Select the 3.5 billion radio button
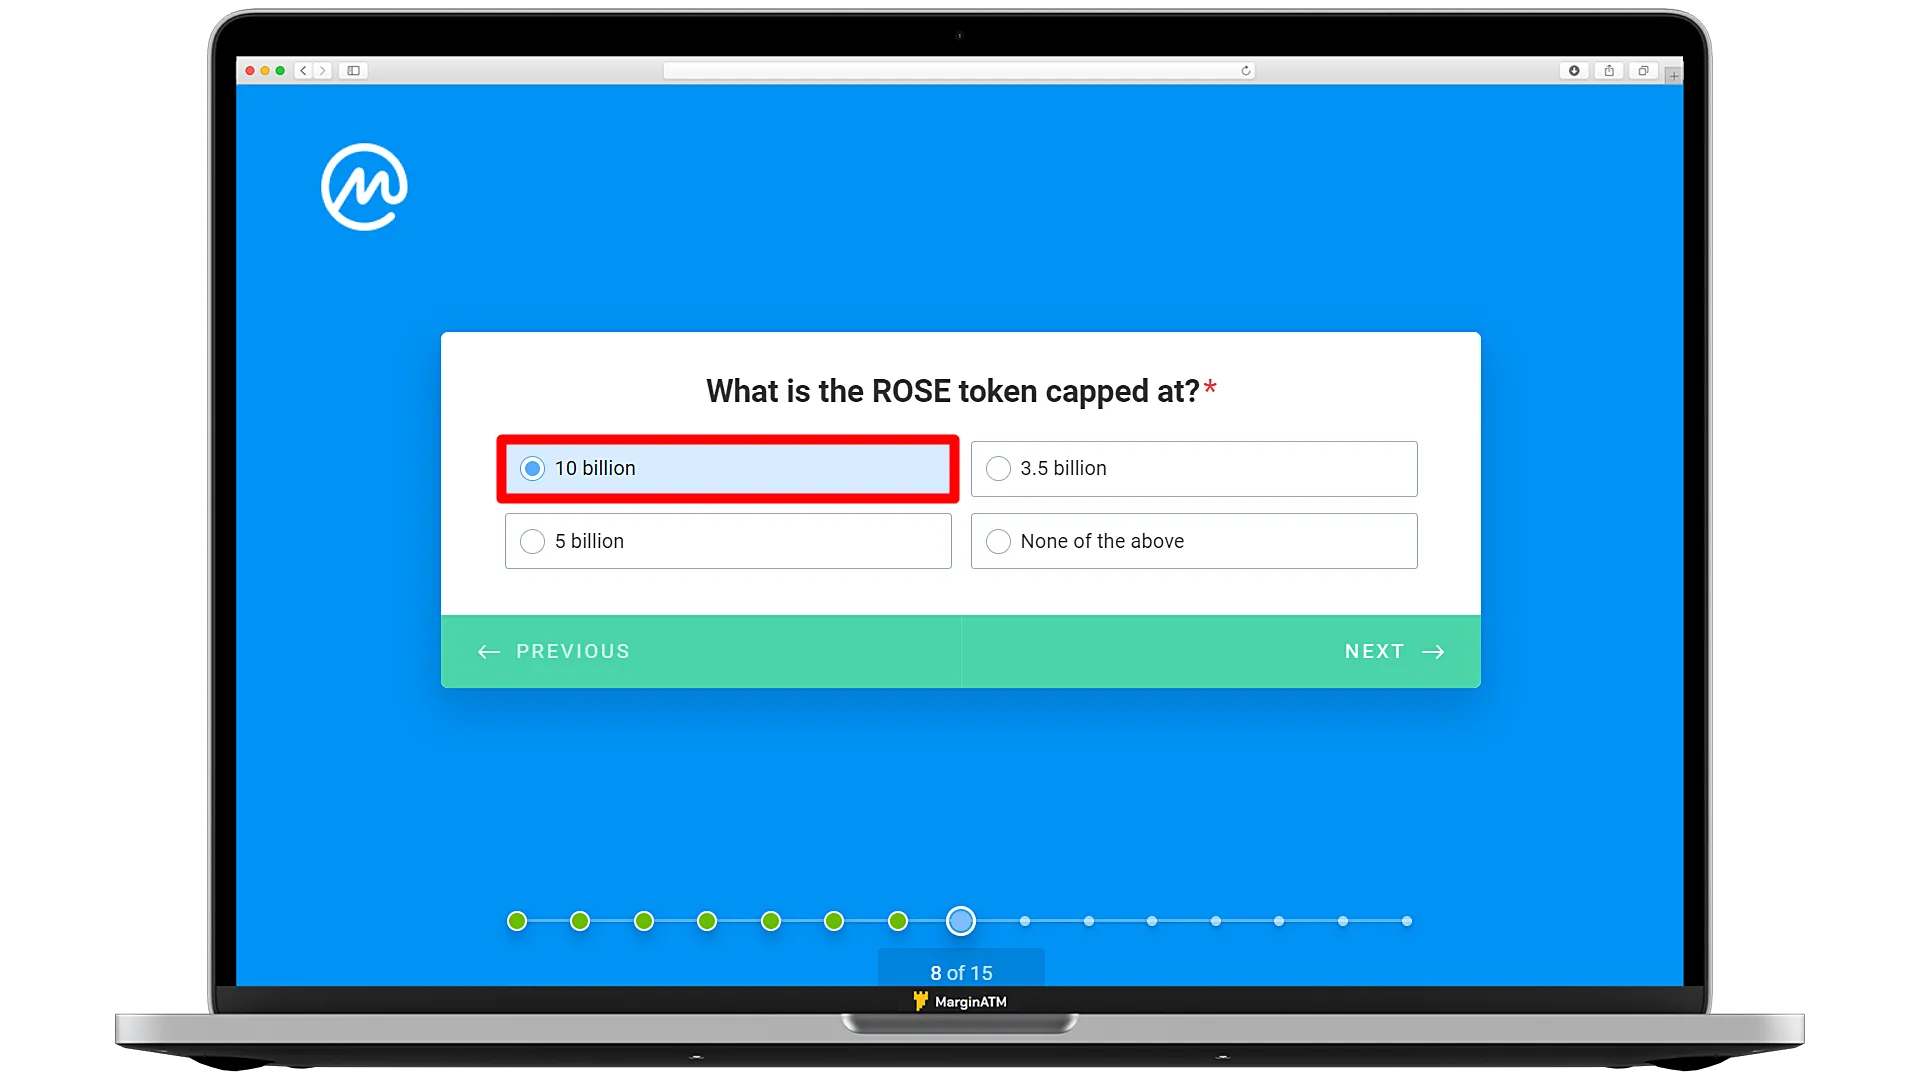Image resolution: width=1920 pixels, height=1080 pixels. click(x=998, y=468)
